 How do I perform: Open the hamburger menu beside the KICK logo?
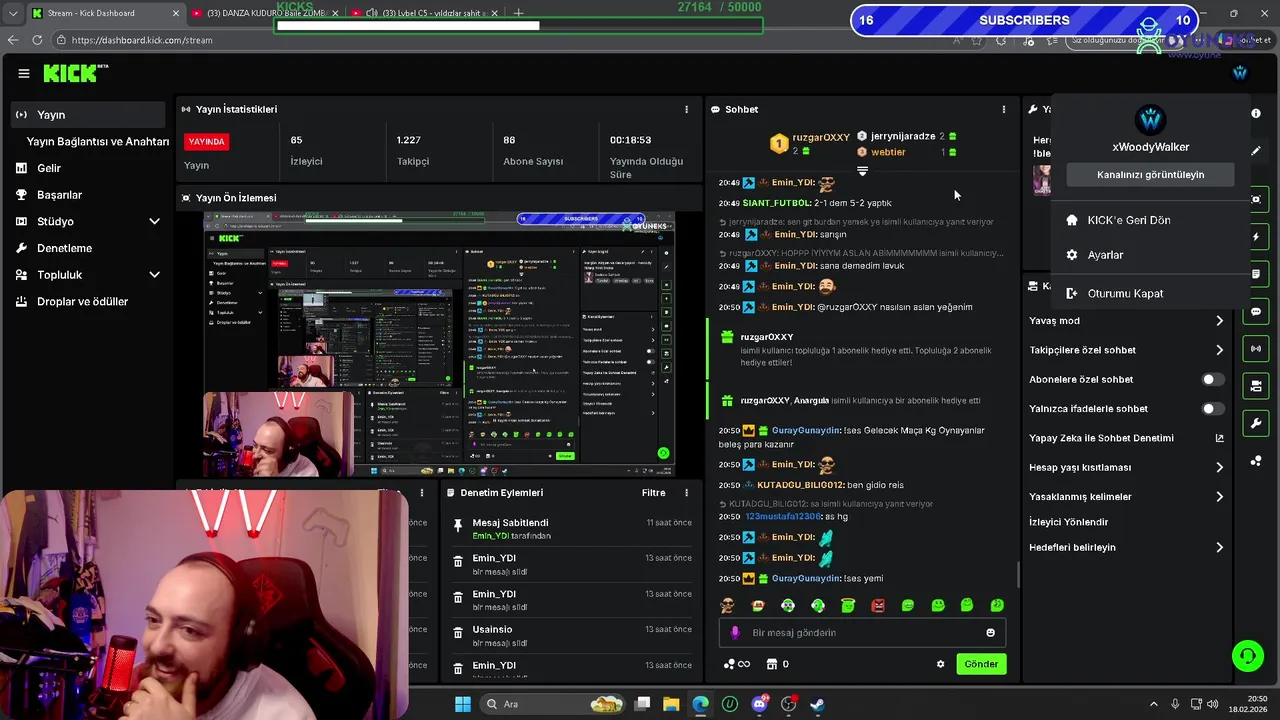click(x=24, y=73)
